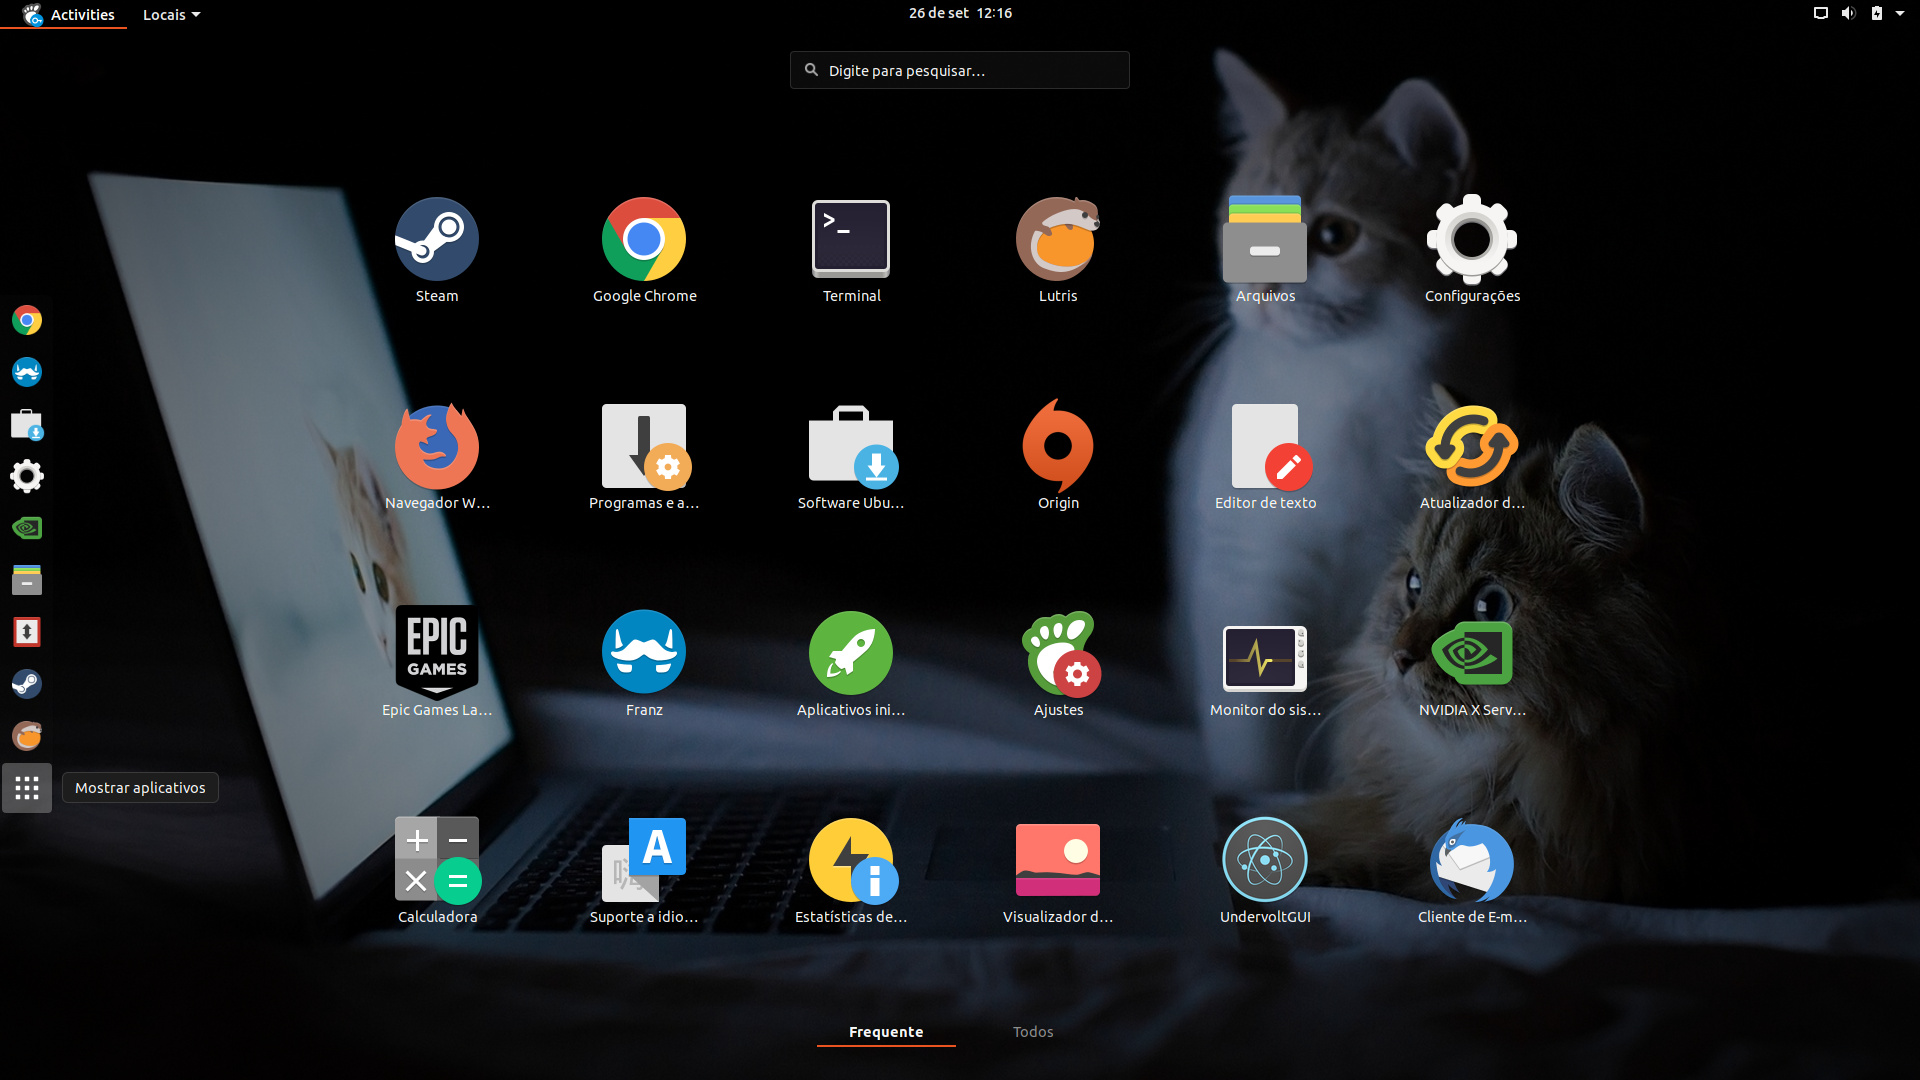Click the battery icon in top bar
Image resolution: width=1920 pixels, height=1080 pixels.
coord(1876,13)
